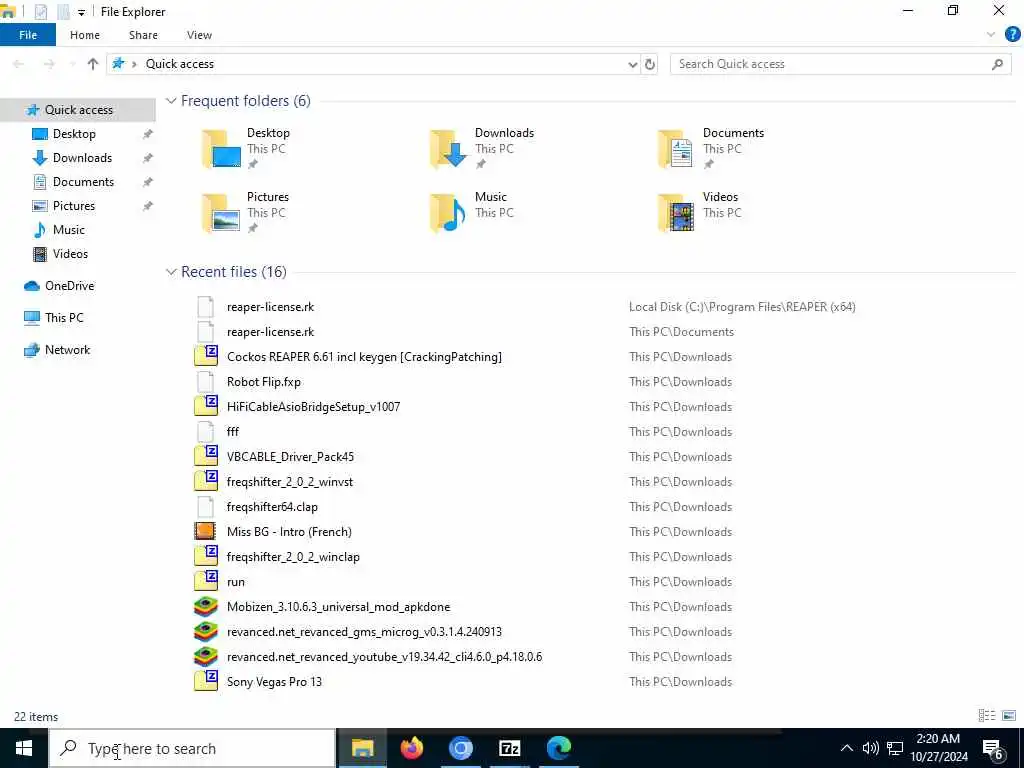The image size is (1024, 768).
Task: Select Network in the navigation pane
Action: click(x=67, y=350)
